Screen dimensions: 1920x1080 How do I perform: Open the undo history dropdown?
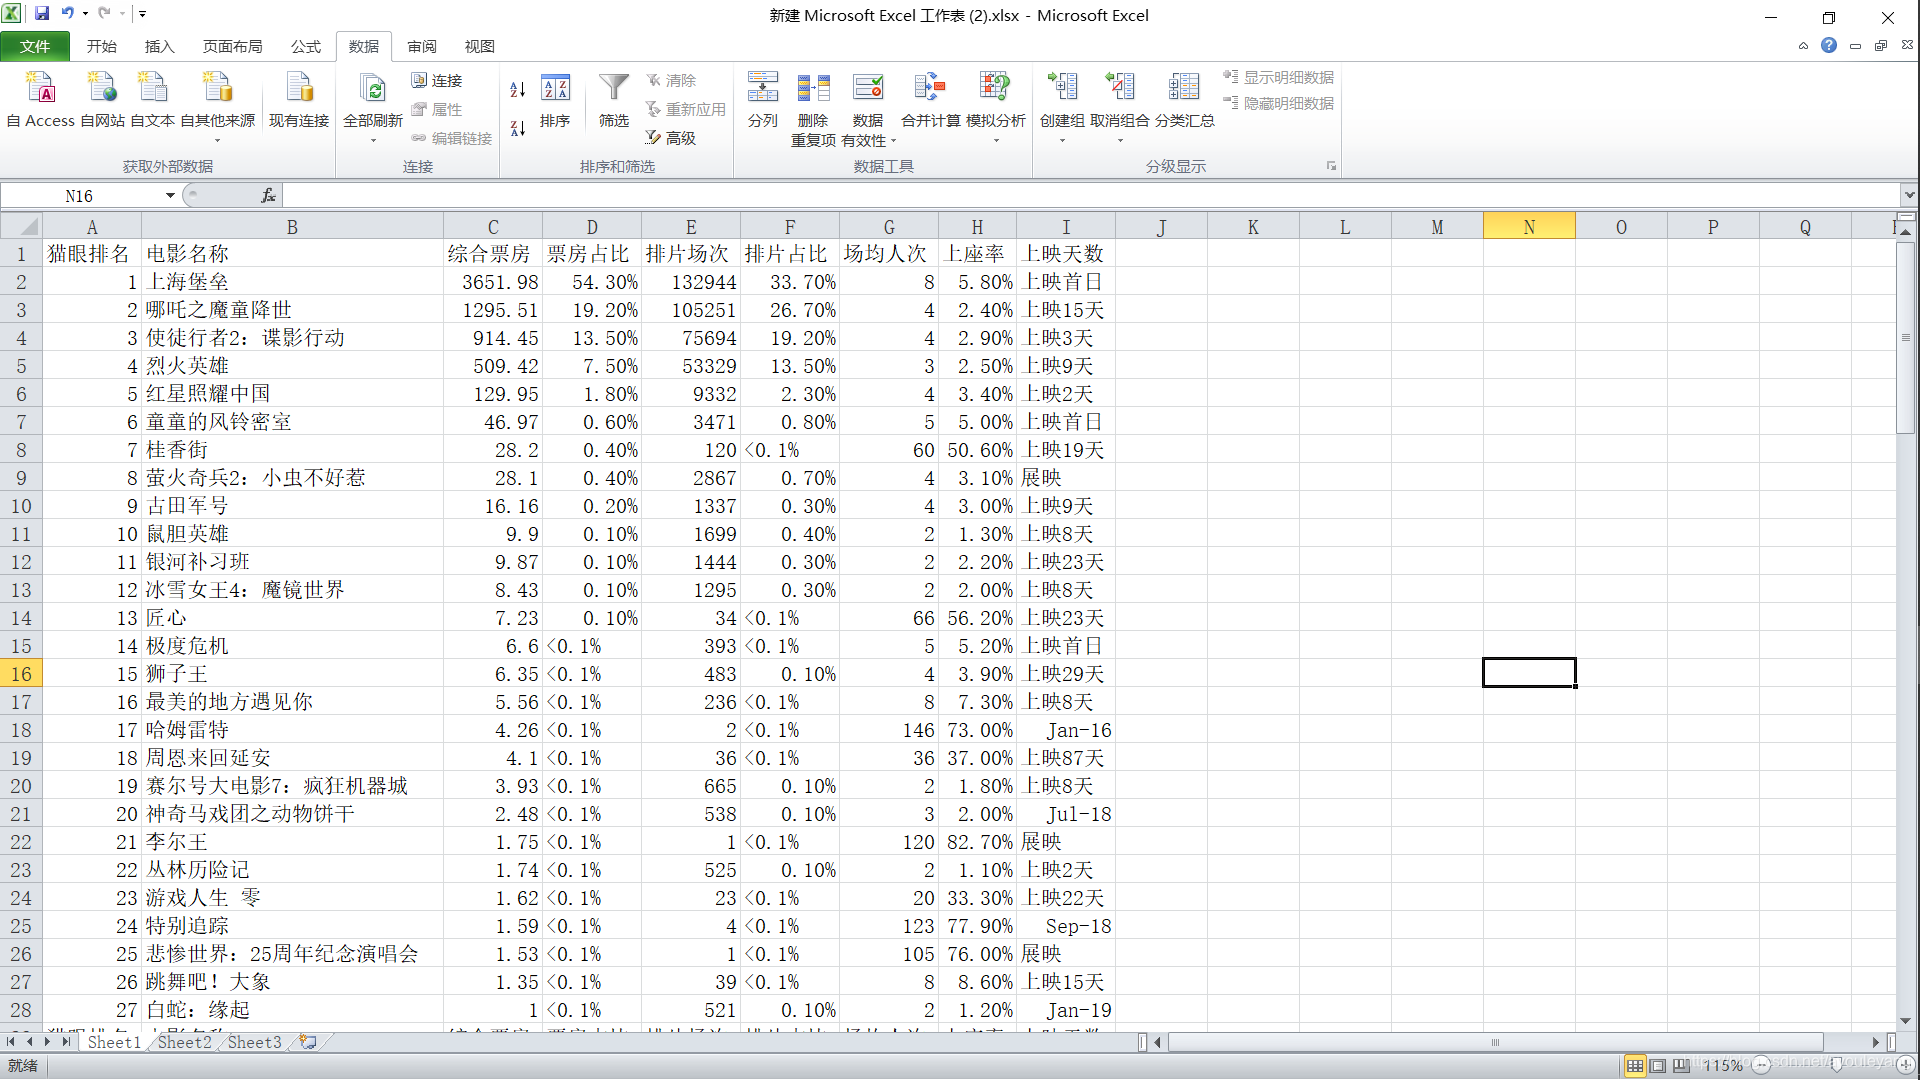pos(85,14)
